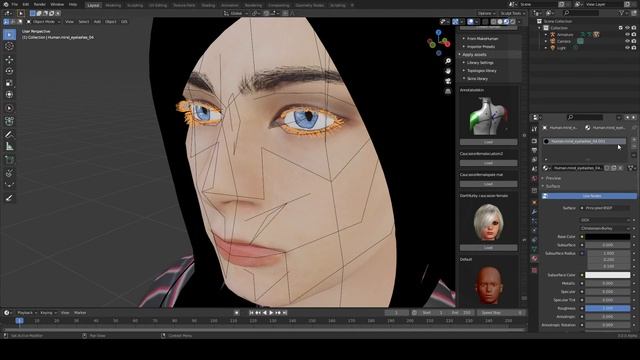Viewport: 640px width, 360px height.
Task: Activate the Transform tool
Action: point(9,95)
